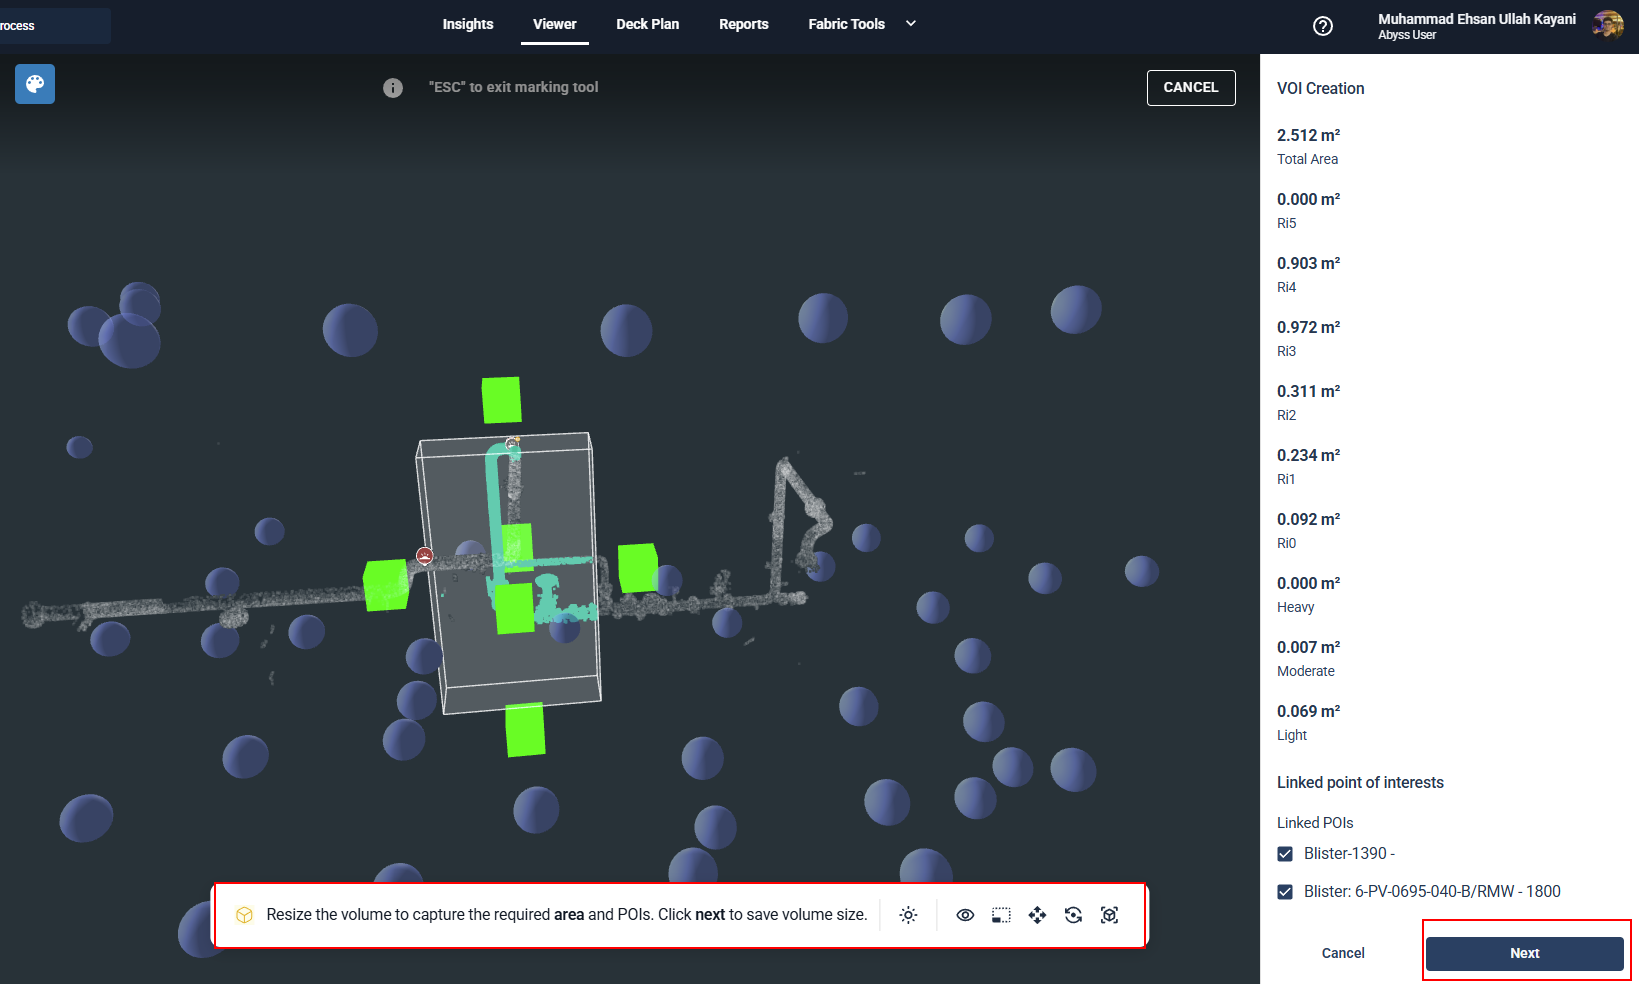
Task: Click the focus-on-volume cube icon
Action: pos(1109,915)
